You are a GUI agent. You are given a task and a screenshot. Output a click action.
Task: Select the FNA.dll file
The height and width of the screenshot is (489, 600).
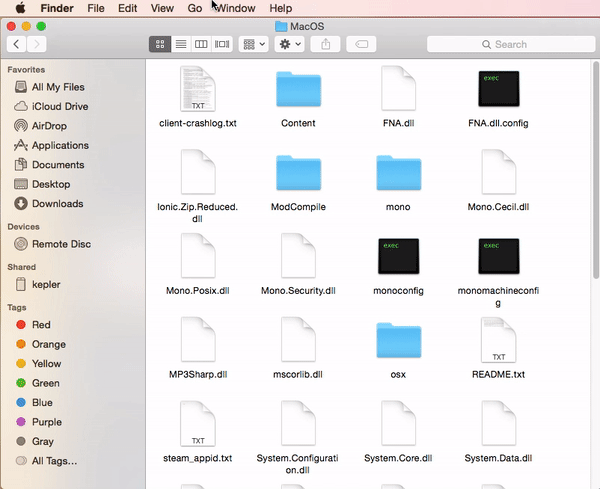(x=398, y=89)
